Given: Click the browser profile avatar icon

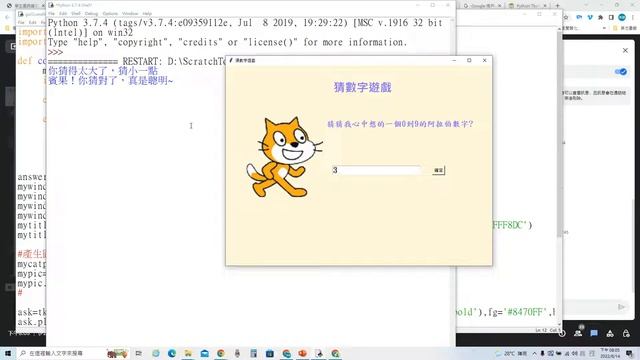Looking at the screenshot, I should [622, 17].
